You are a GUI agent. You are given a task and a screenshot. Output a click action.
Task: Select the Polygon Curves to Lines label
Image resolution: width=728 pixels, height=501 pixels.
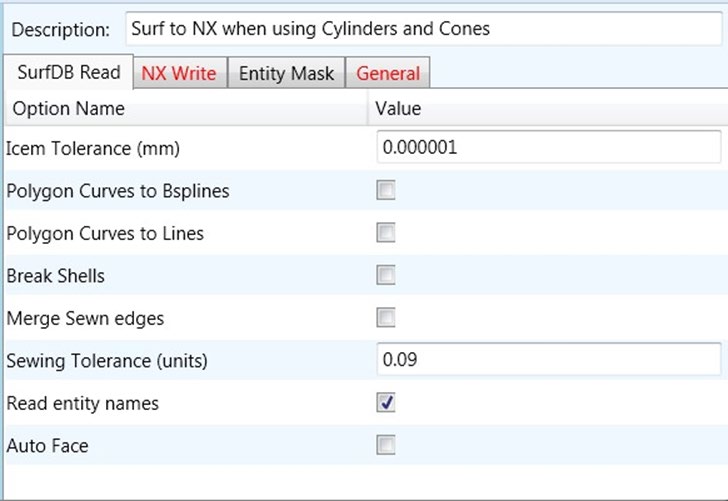coord(105,233)
